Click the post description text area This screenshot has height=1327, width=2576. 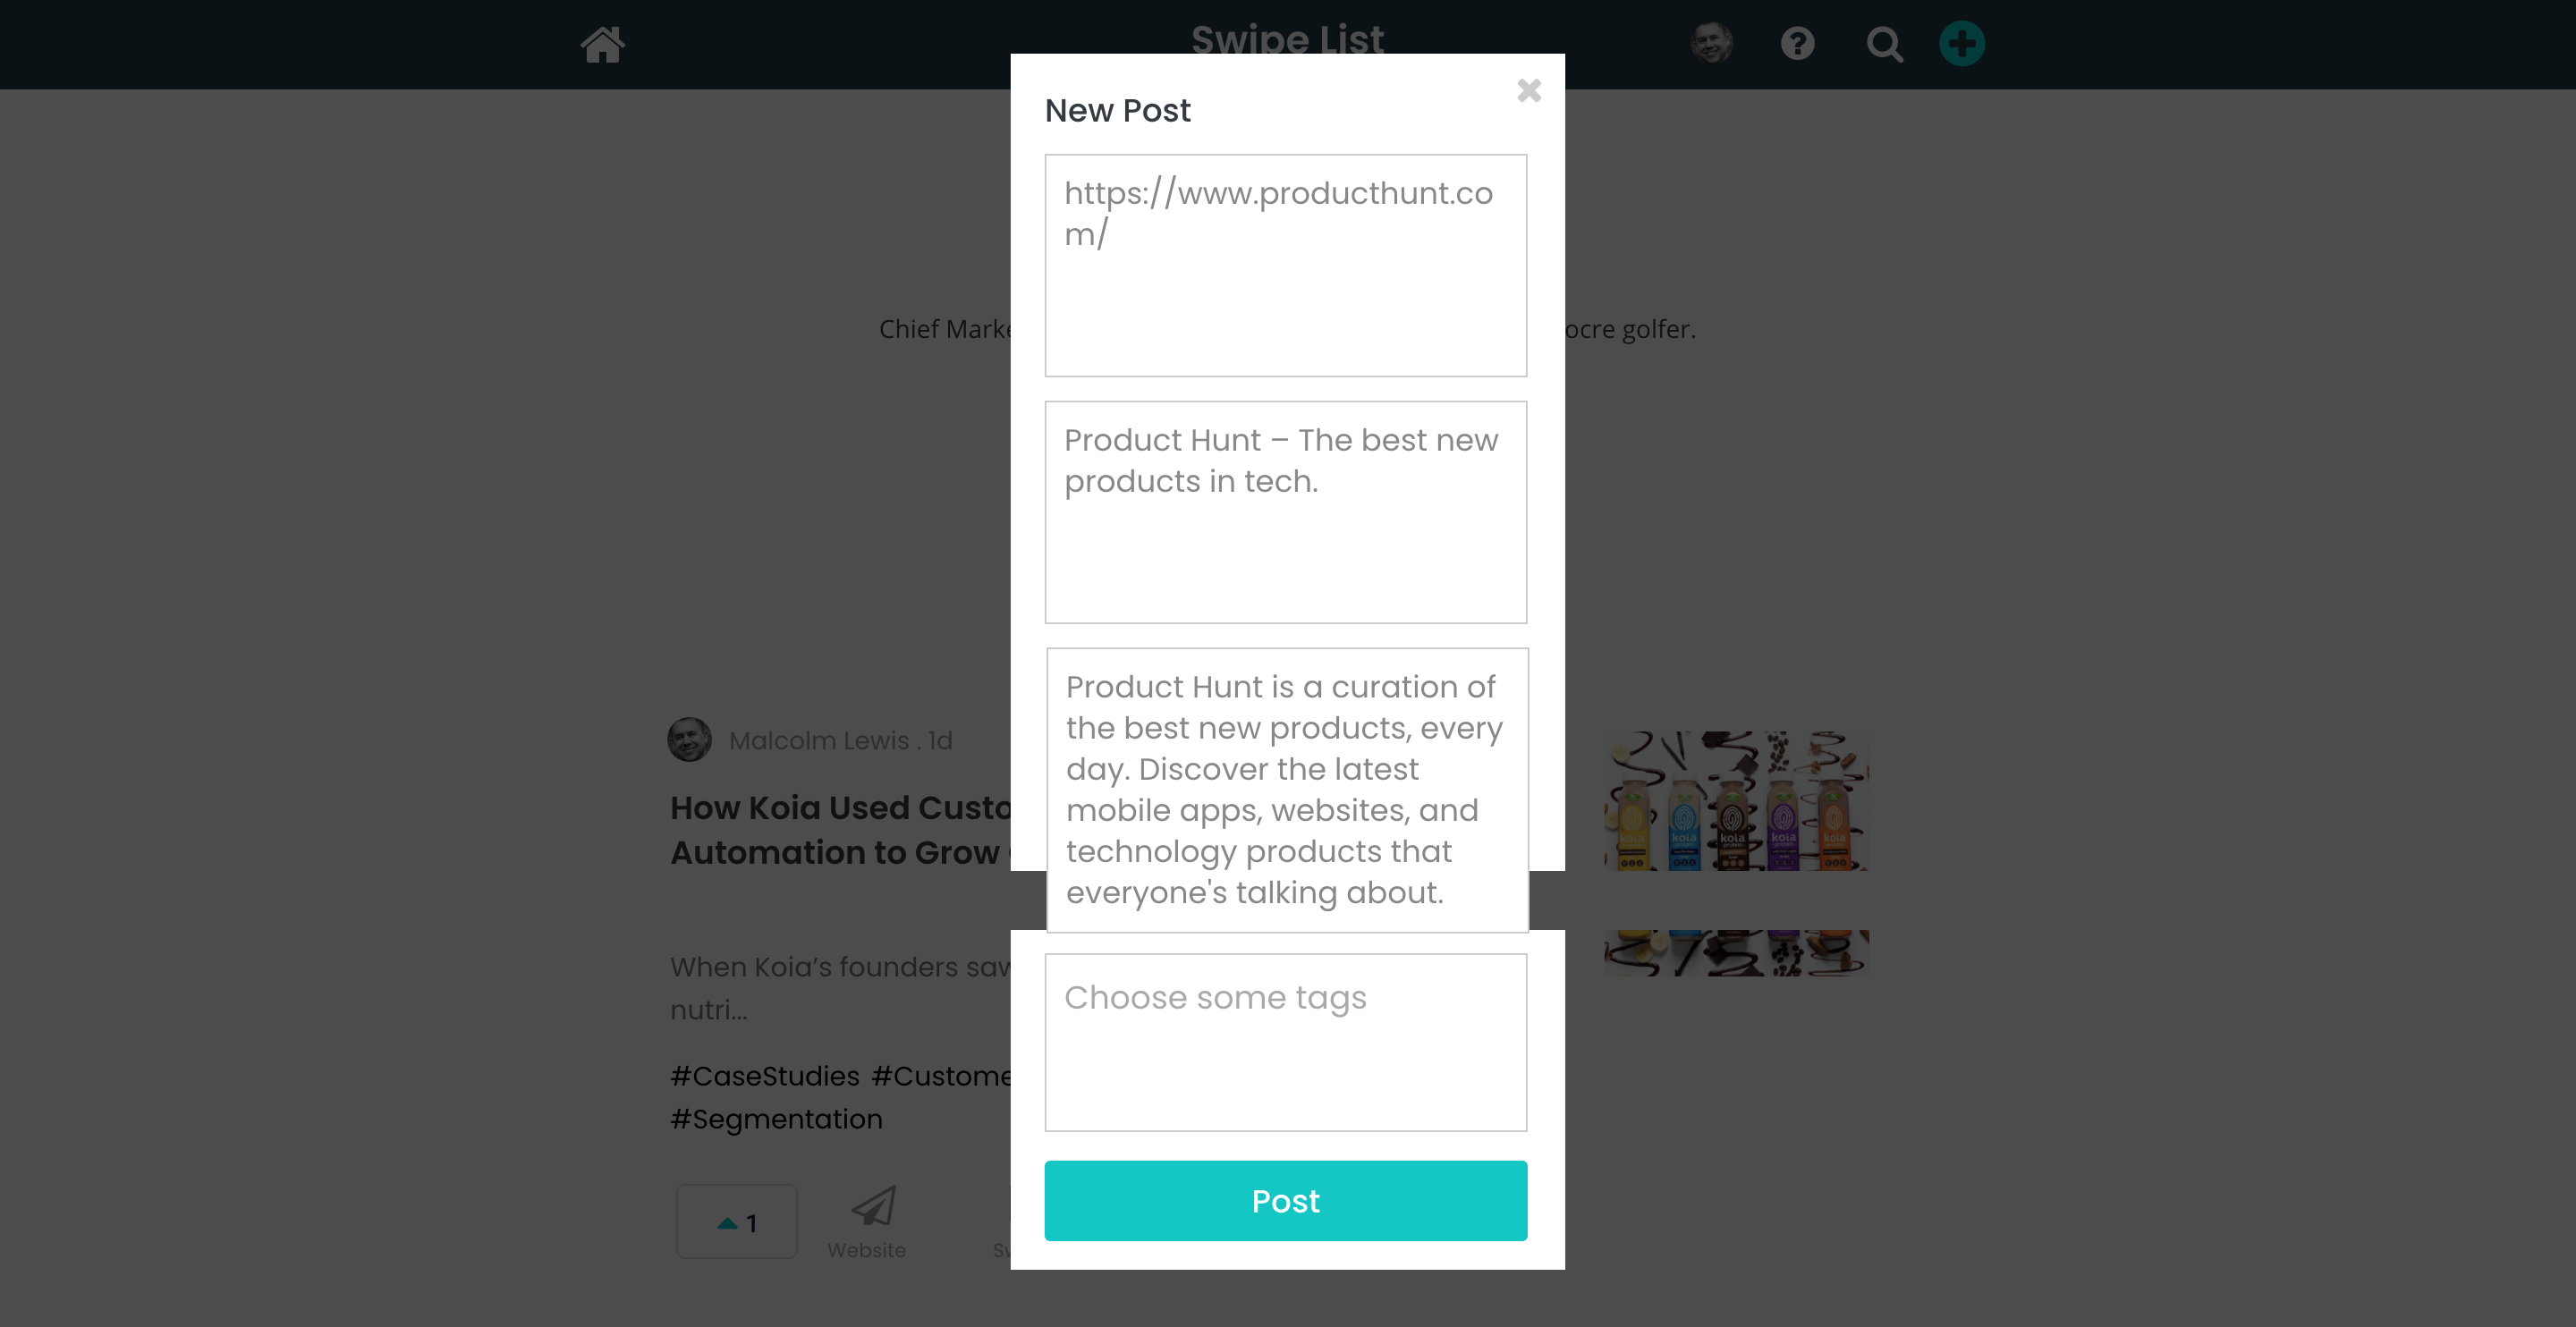pos(1286,789)
